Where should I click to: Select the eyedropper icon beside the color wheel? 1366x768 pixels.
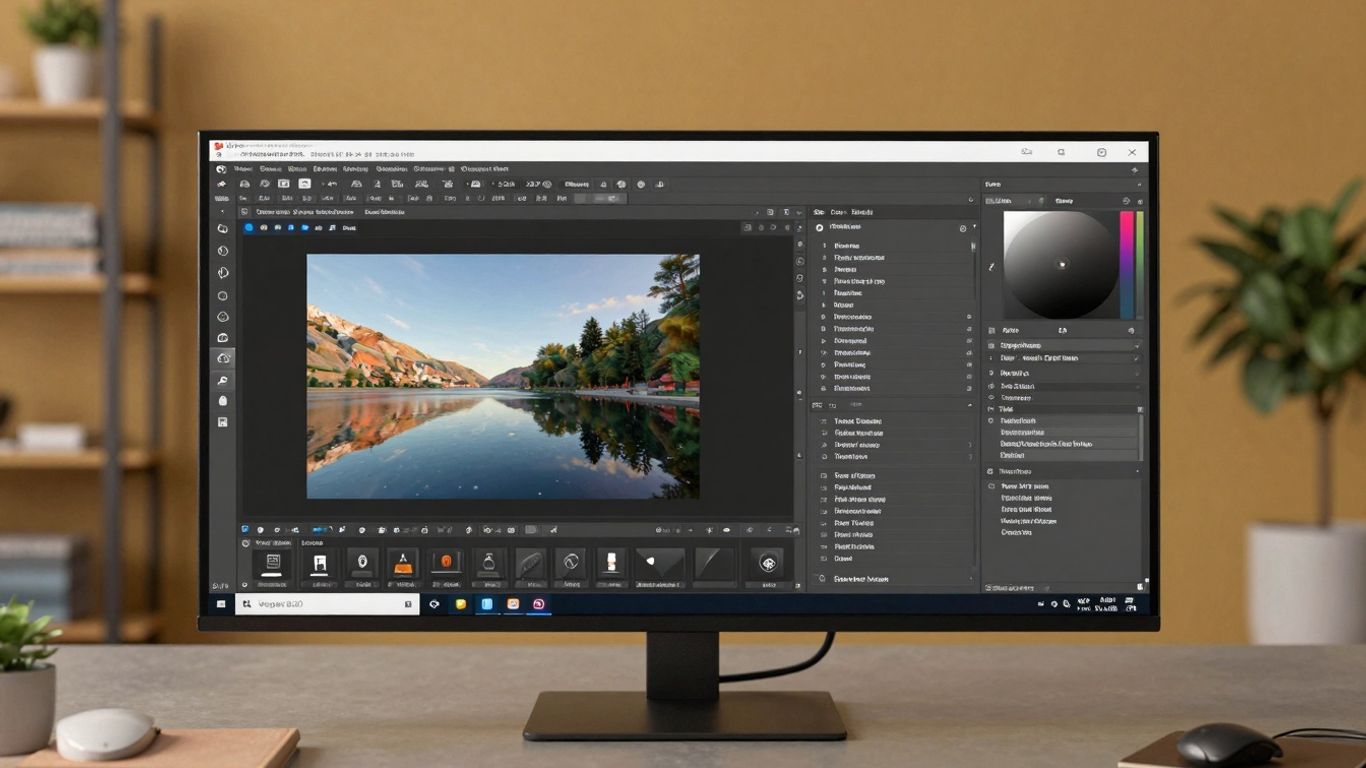[991, 266]
